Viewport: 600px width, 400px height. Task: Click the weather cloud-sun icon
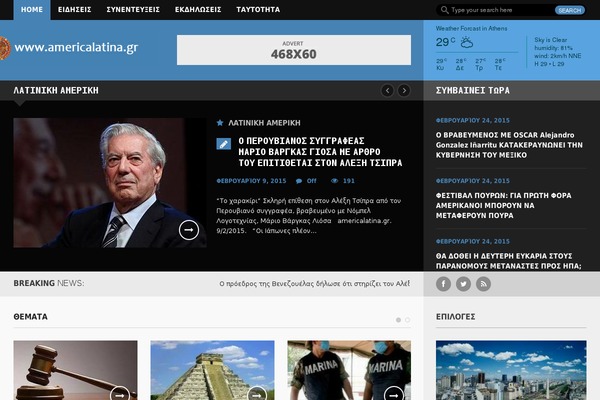[466, 42]
